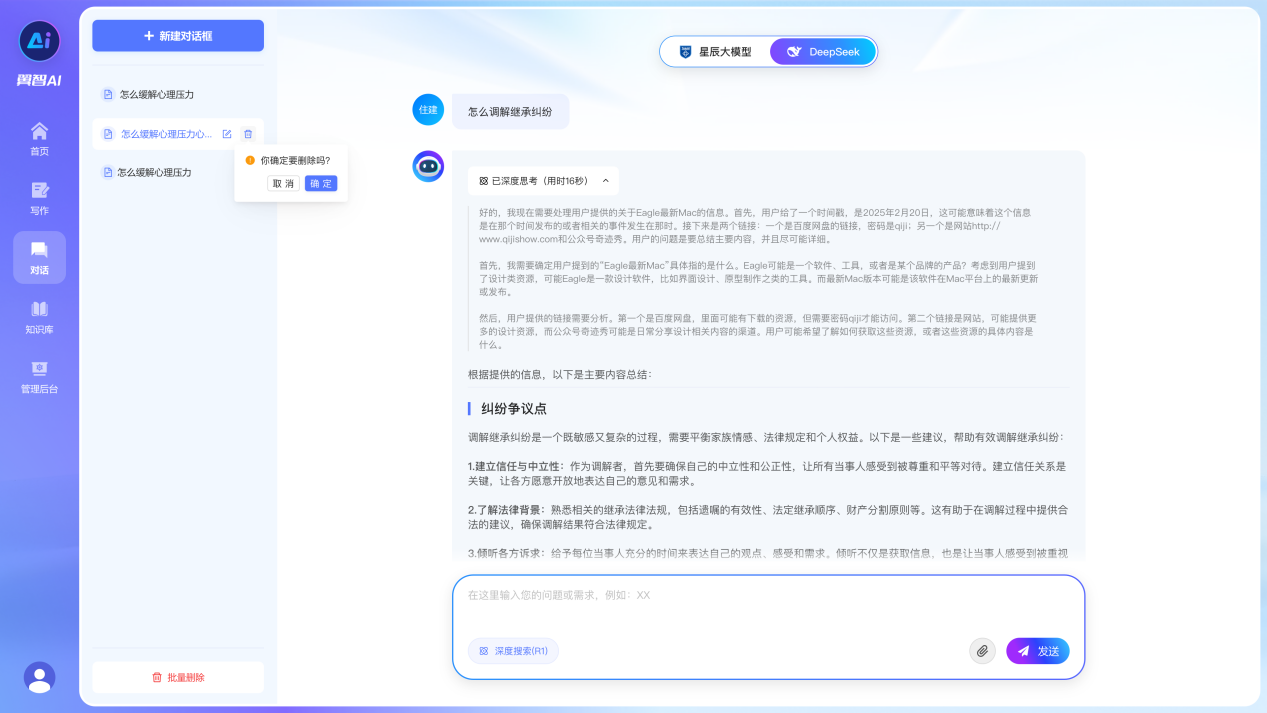The width and height of the screenshot is (1267, 713).
Task: Click the 发送 send button
Action: tap(1037, 651)
